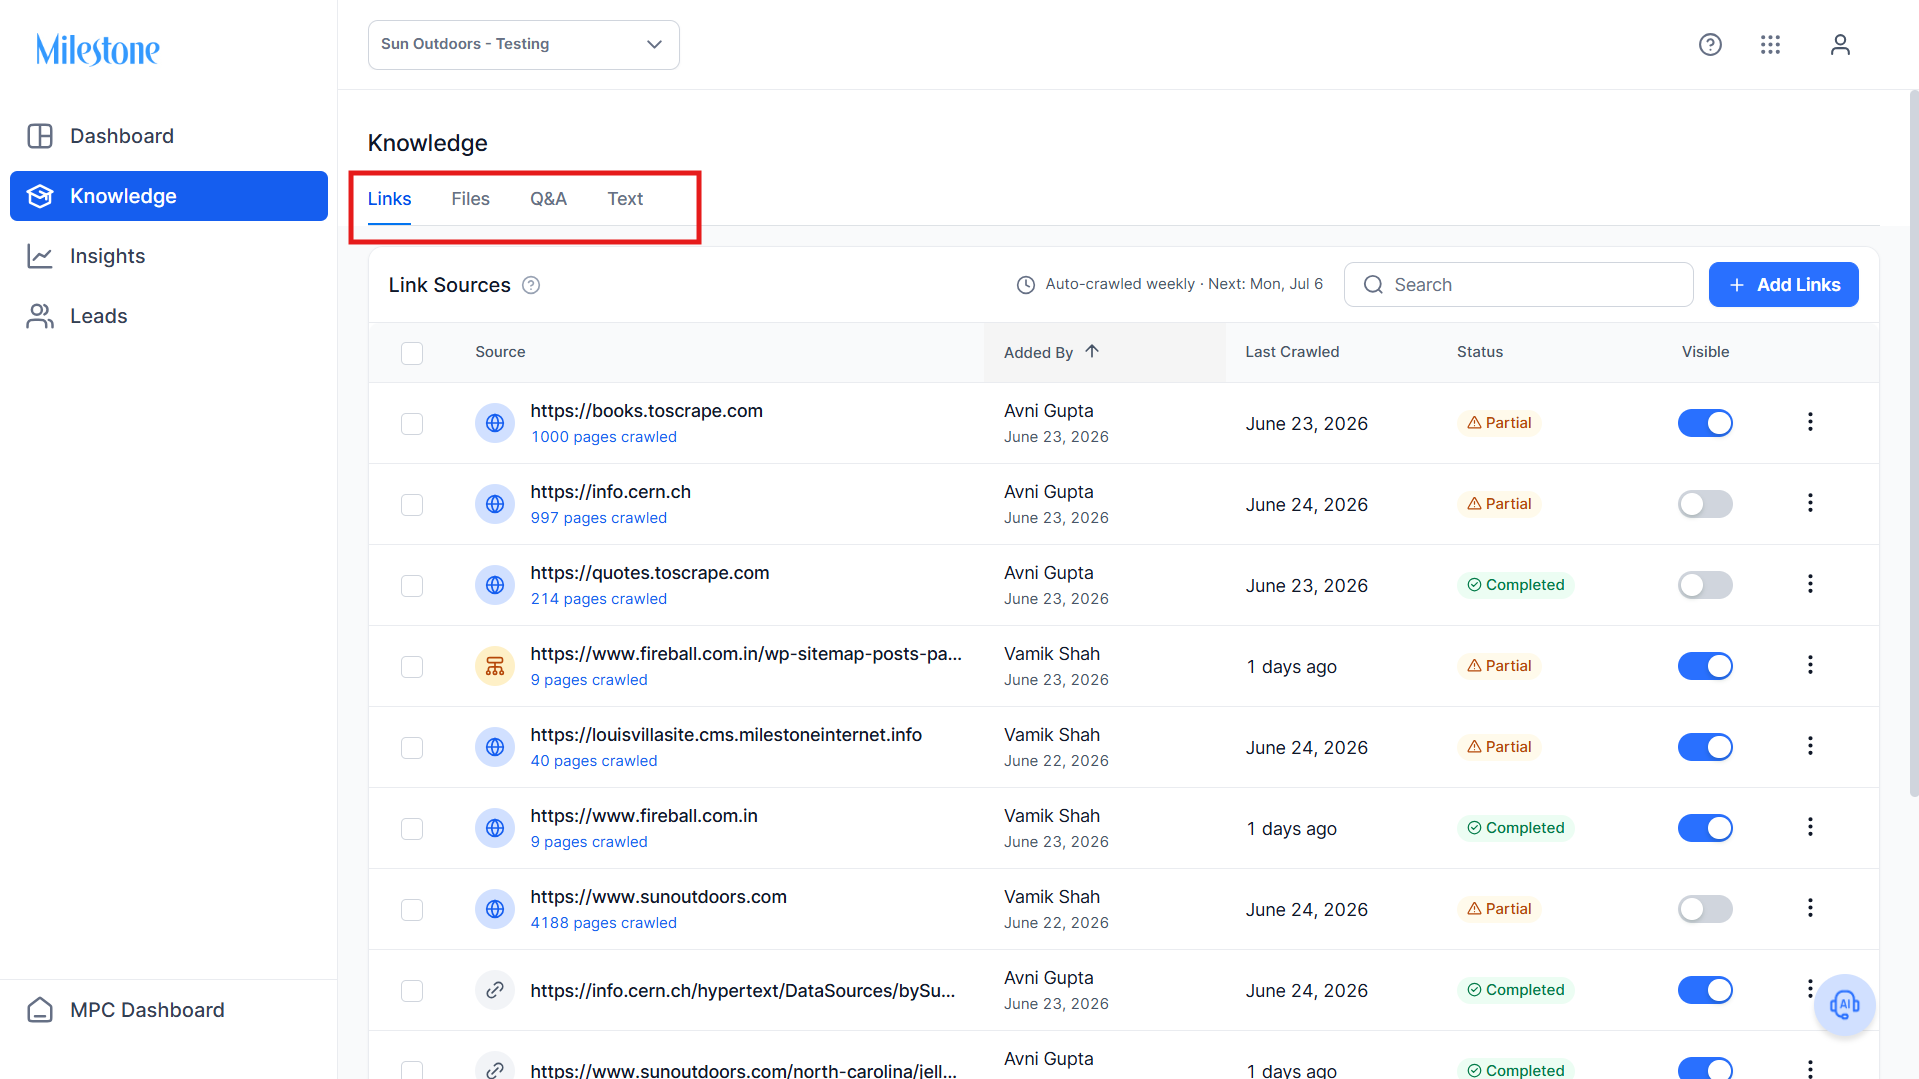Check the books.toscrape.com row checkbox
Viewport: 1919px width, 1079px height.
click(x=412, y=424)
